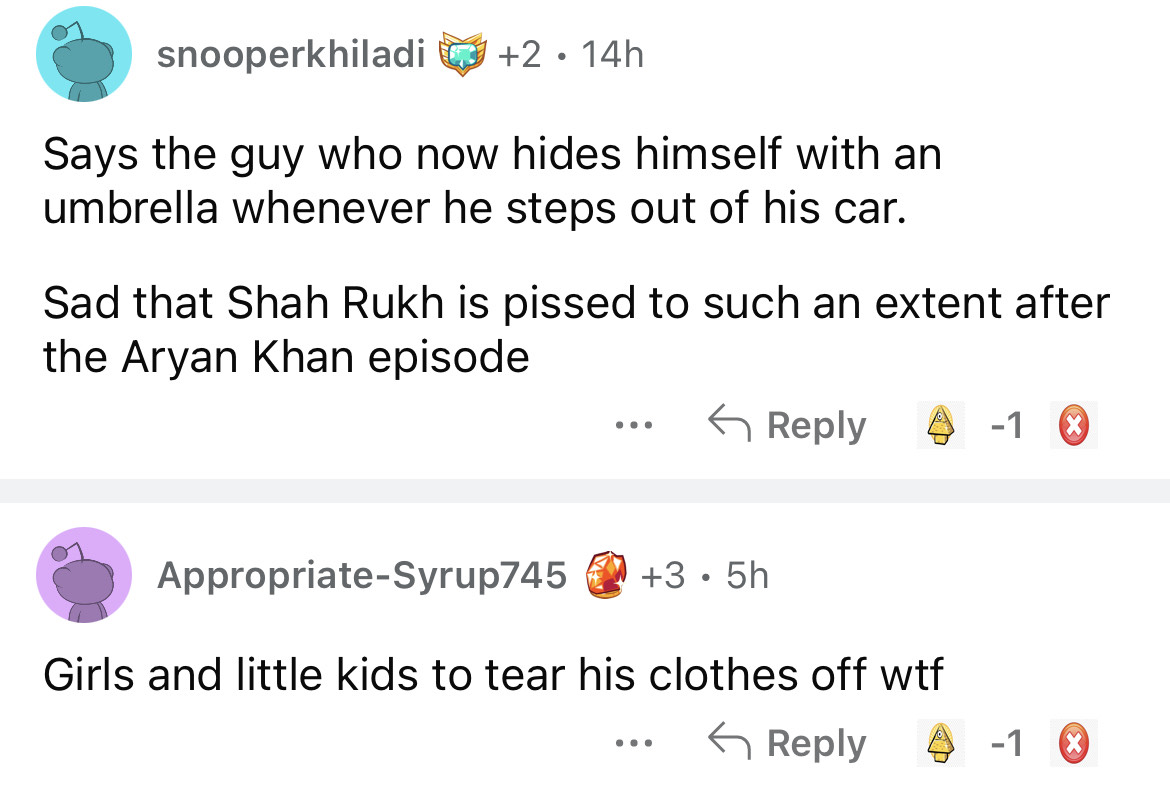Open more options on Appropriate-Syrup745's comment
Image resolution: width=1170 pixels, height=788 pixels.
pos(634,744)
